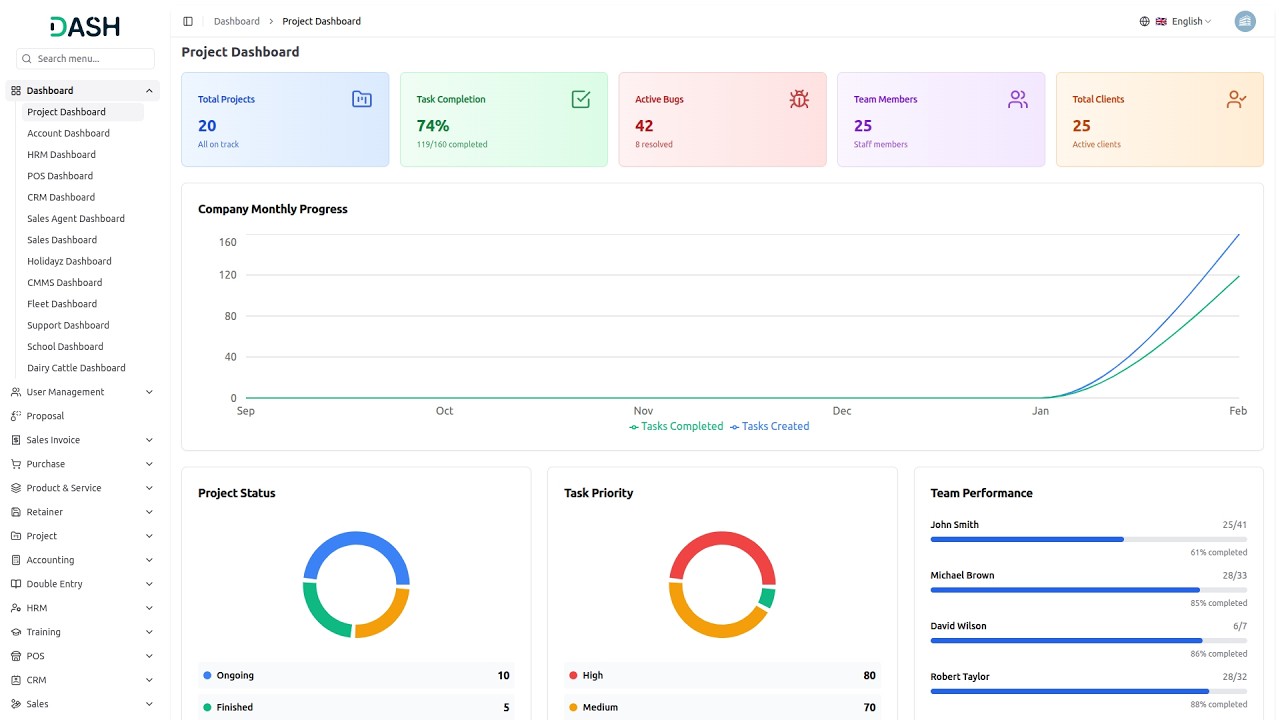Toggle Tasks Completed legend series
This screenshot has width=1280, height=720.
676,426
